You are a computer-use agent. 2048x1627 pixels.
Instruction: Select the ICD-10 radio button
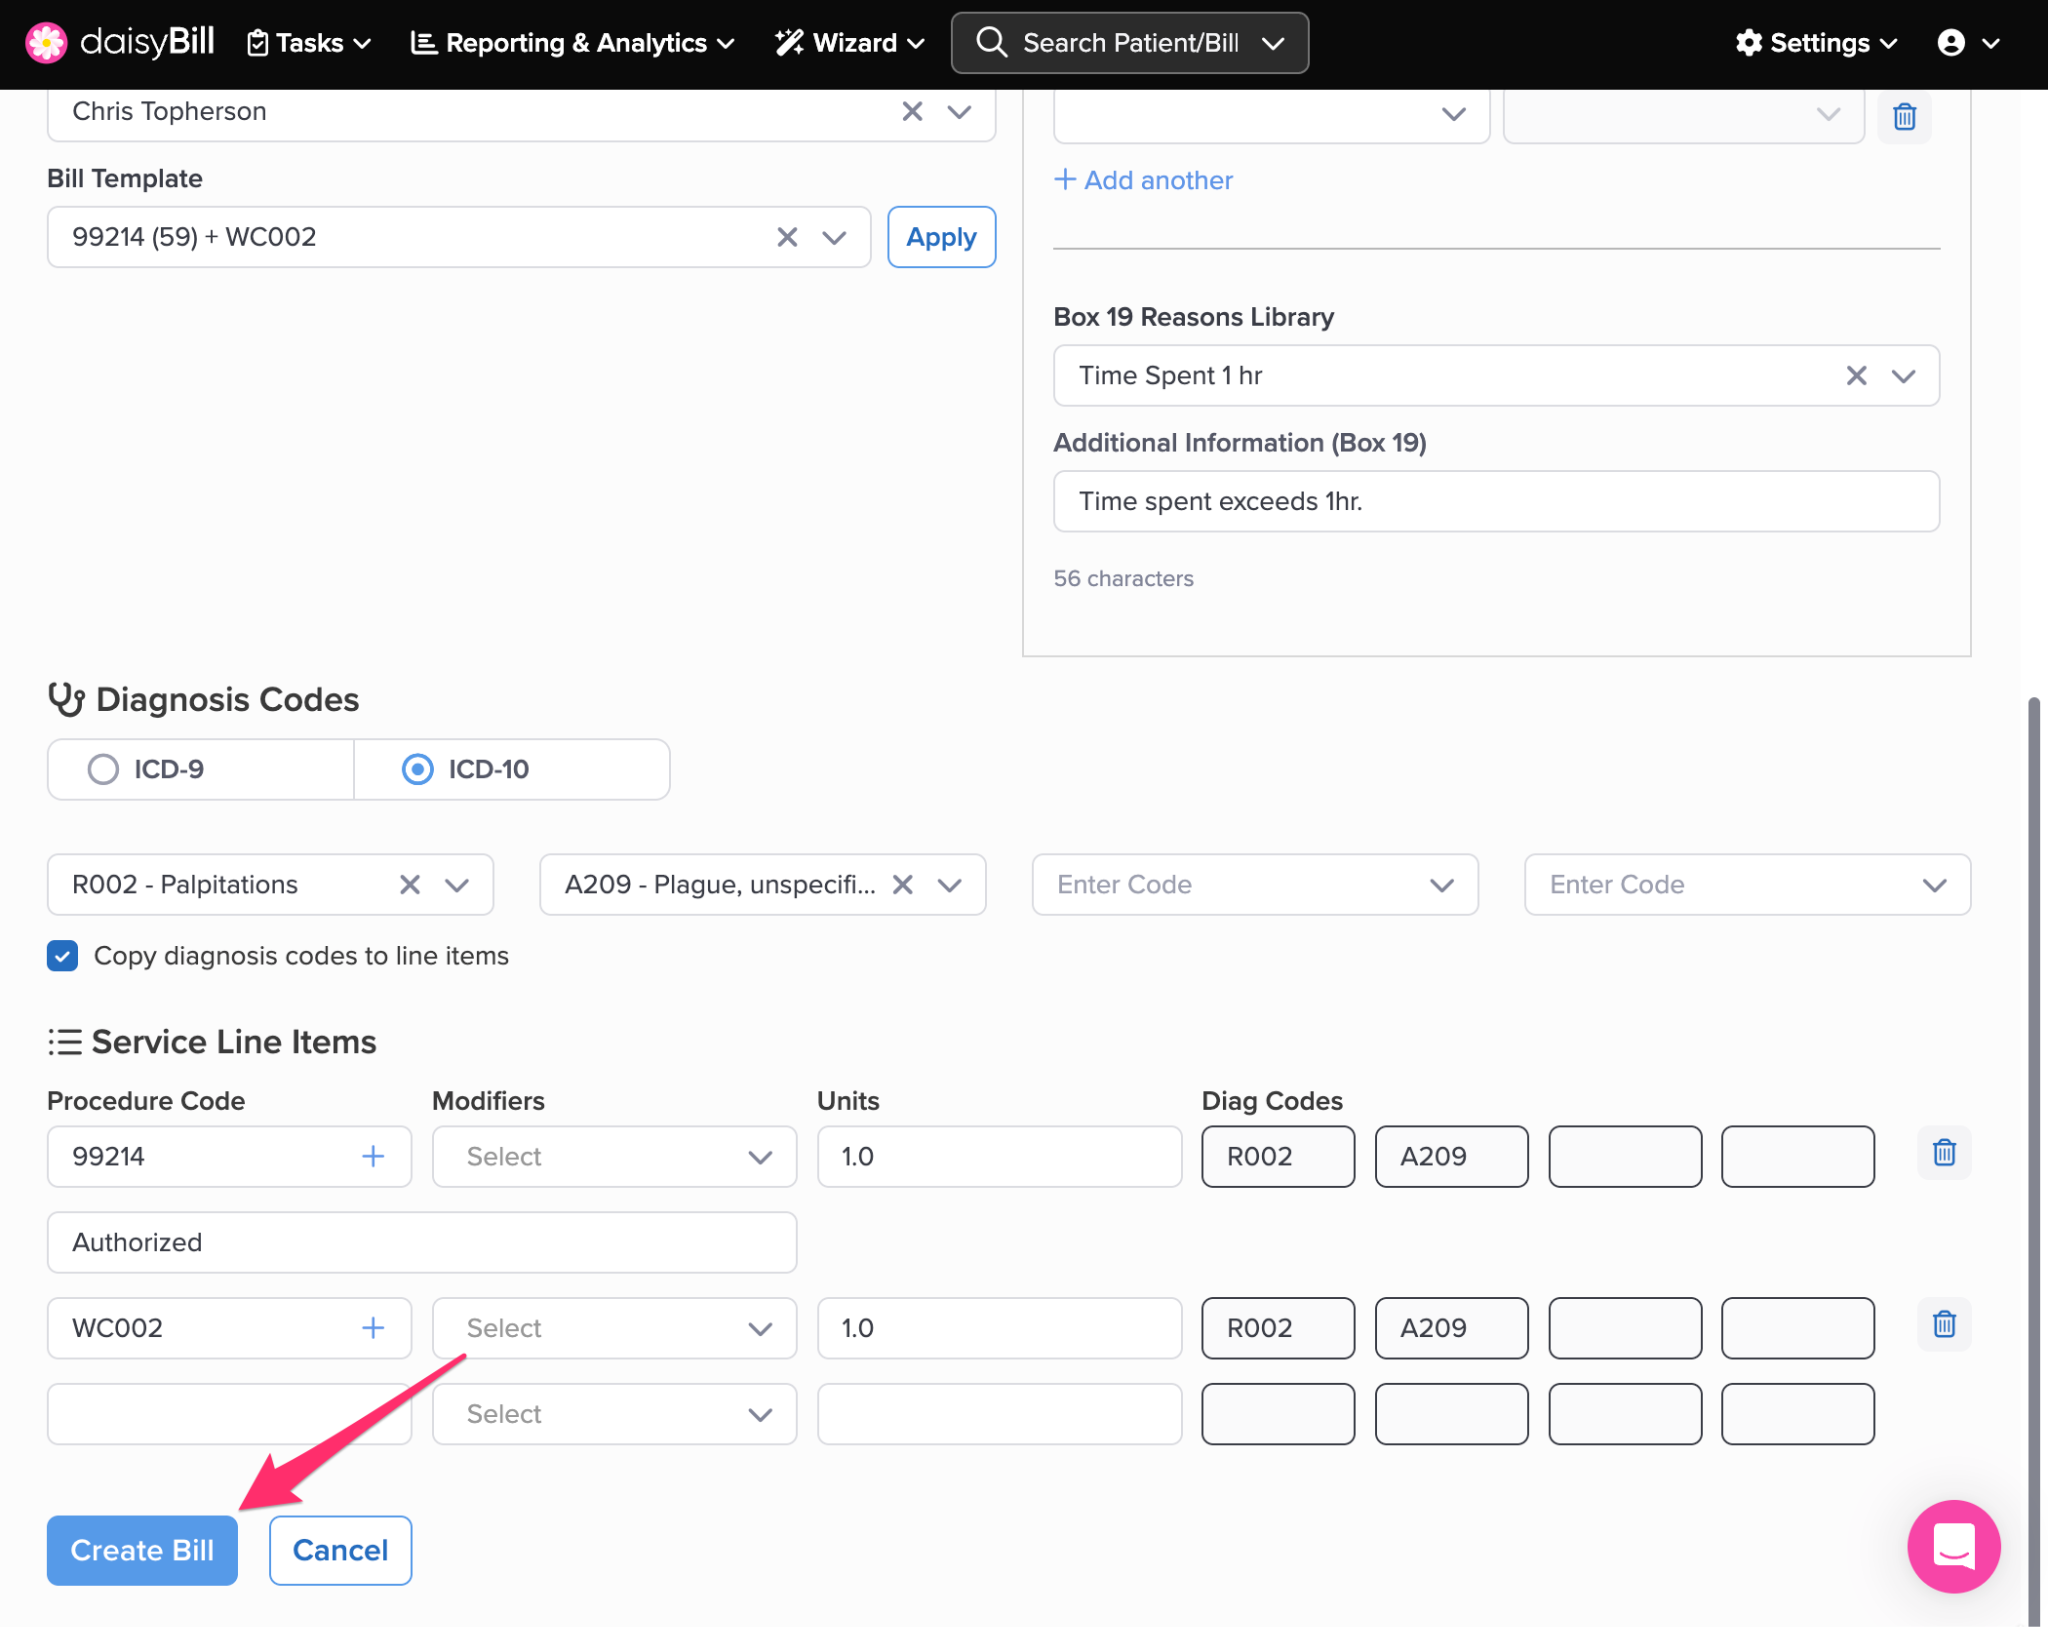[x=417, y=769]
